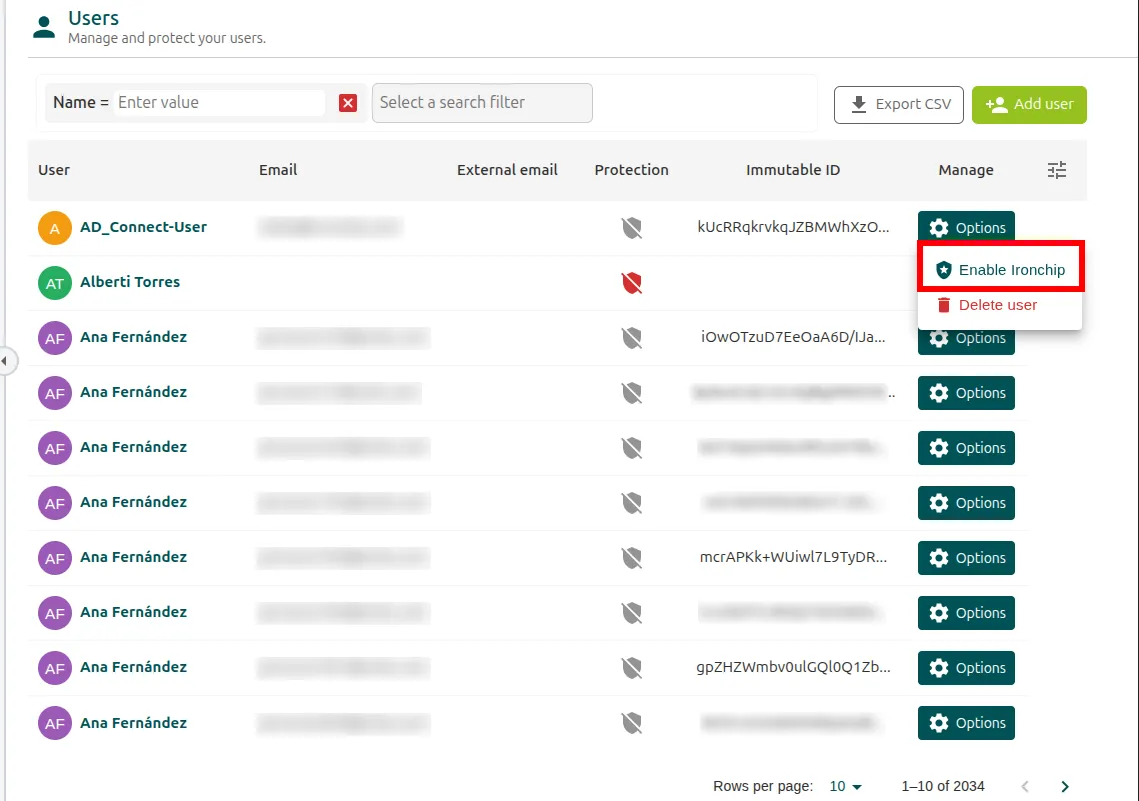Open the Alberti Torres name link
Image resolution: width=1139 pixels, height=801 pixels.
(130, 282)
